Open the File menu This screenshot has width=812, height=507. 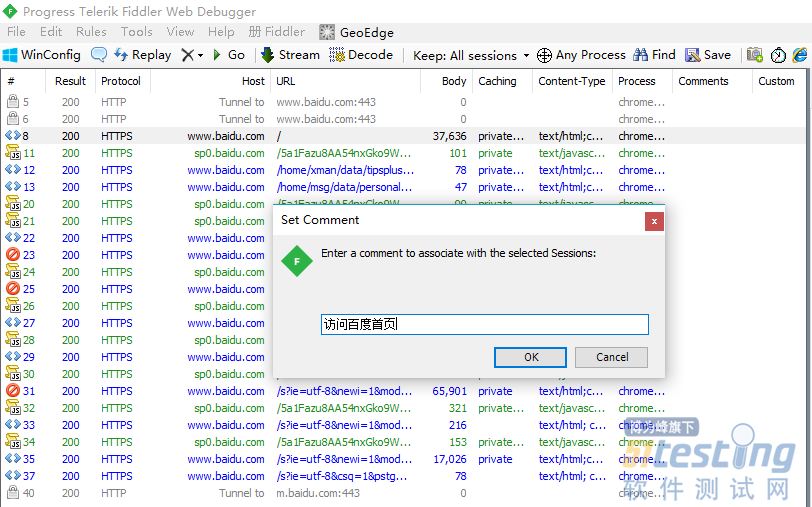(x=16, y=32)
